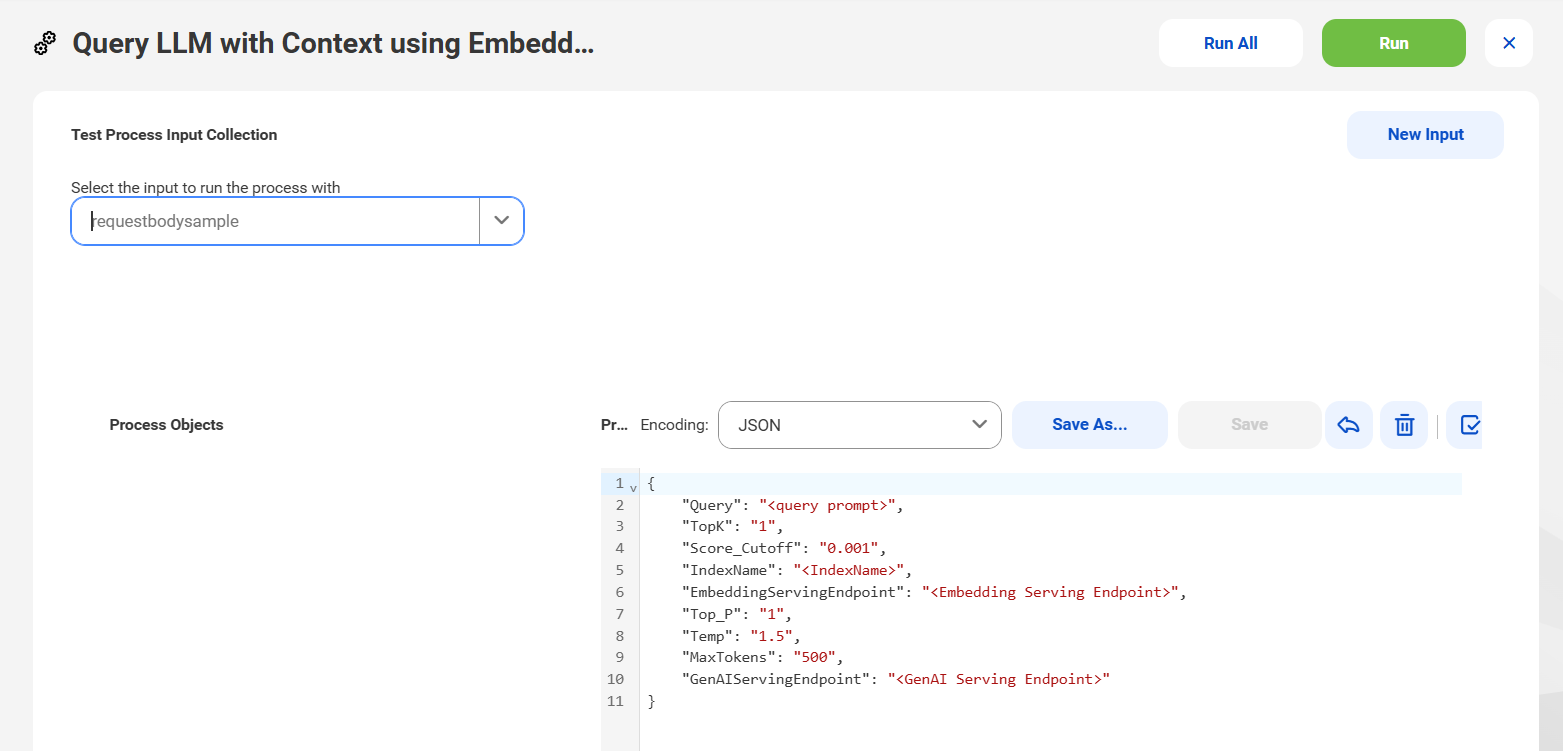Click the "IndexName" line
This screenshot has width=1563, height=751.
[x=797, y=570]
